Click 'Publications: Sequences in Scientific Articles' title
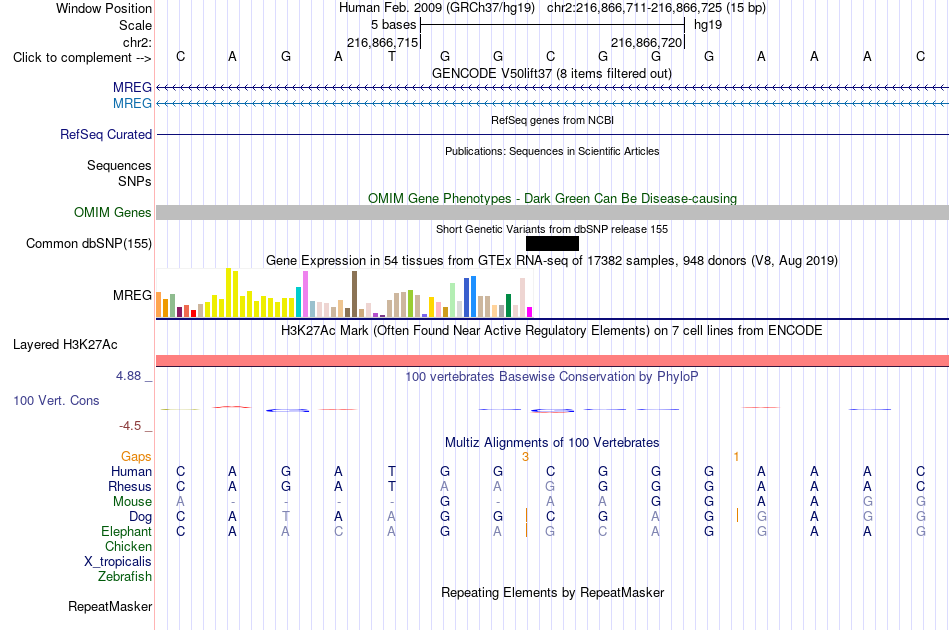Viewport: 950px width, 630px height. (x=552, y=151)
